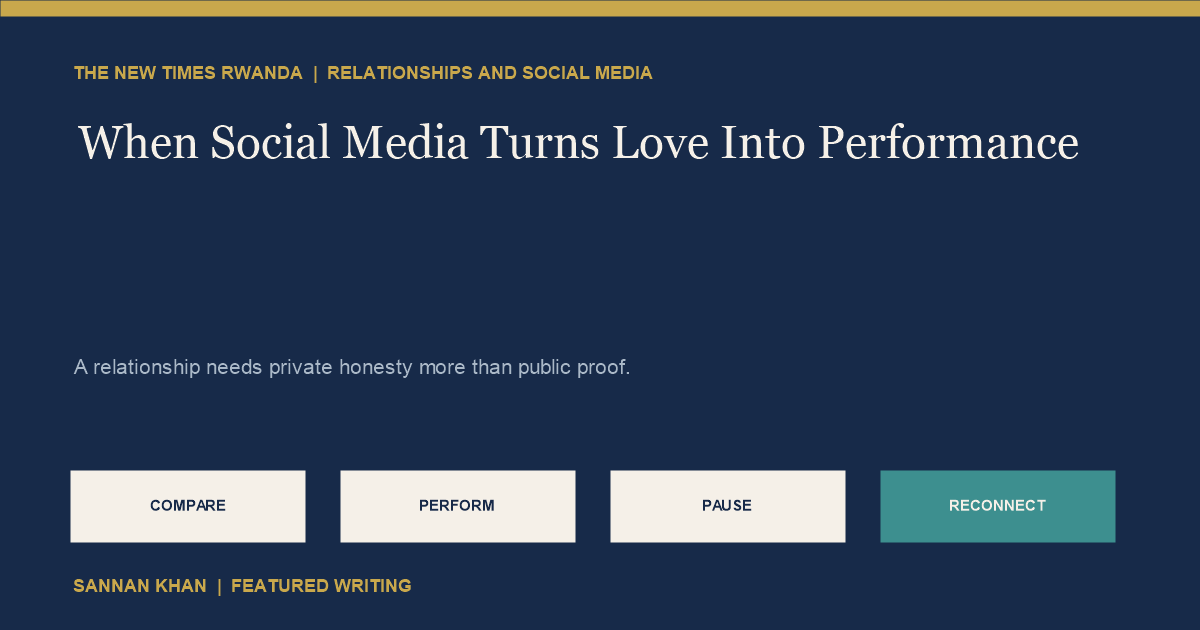The image size is (1200, 630).
Task: Click the teal RECONNECT box
Action: [x=998, y=506]
